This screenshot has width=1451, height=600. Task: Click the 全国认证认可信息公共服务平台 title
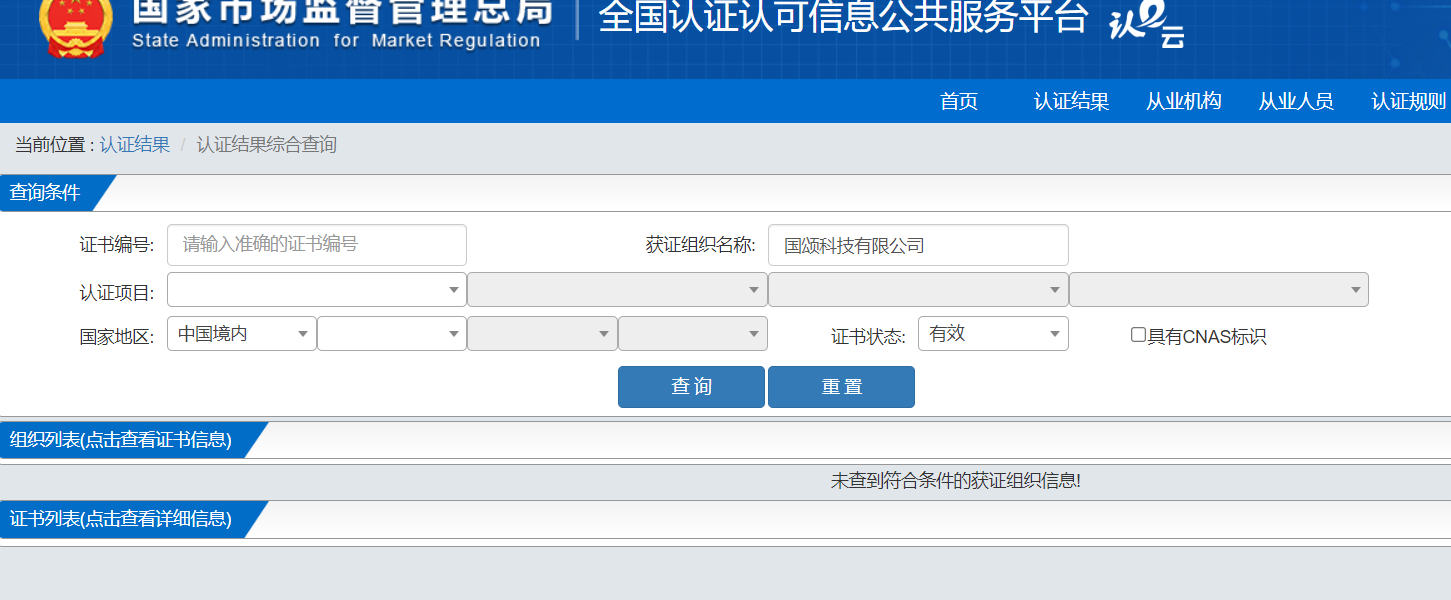point(843,16)
